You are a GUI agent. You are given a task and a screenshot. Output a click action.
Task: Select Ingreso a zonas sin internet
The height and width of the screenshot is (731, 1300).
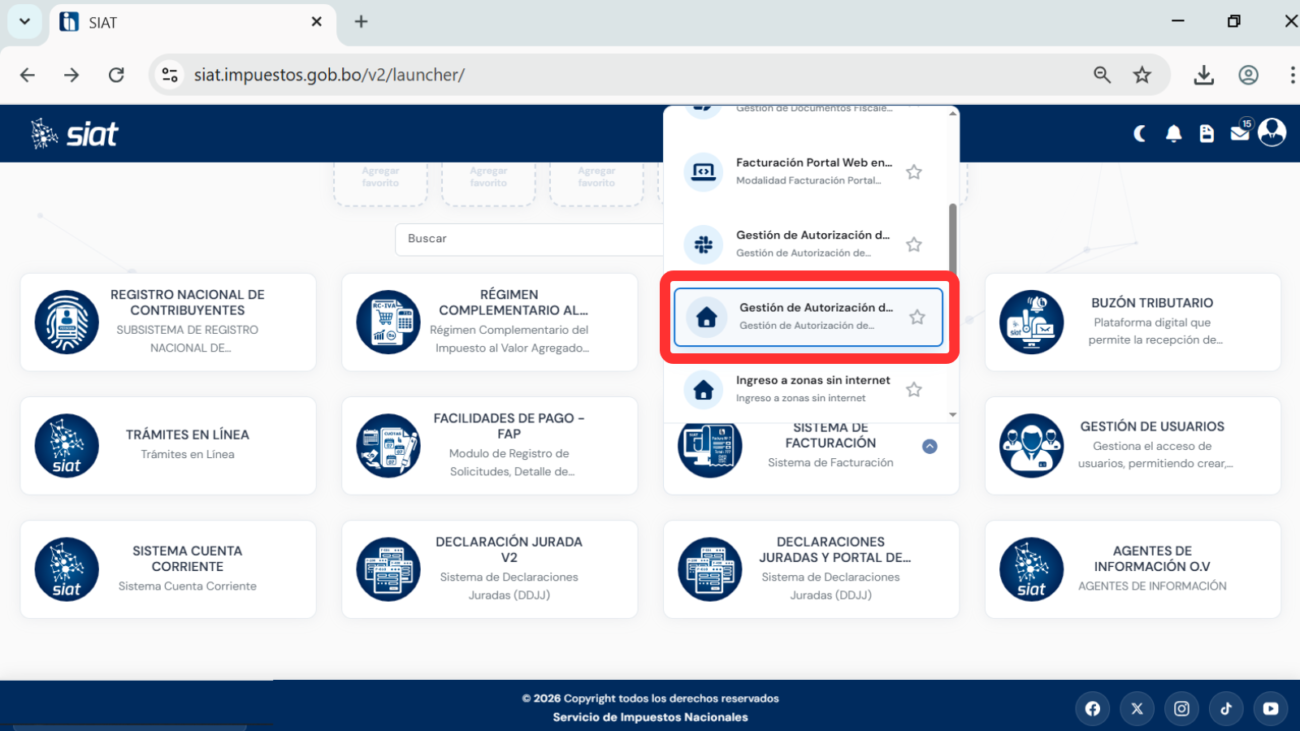798,388
